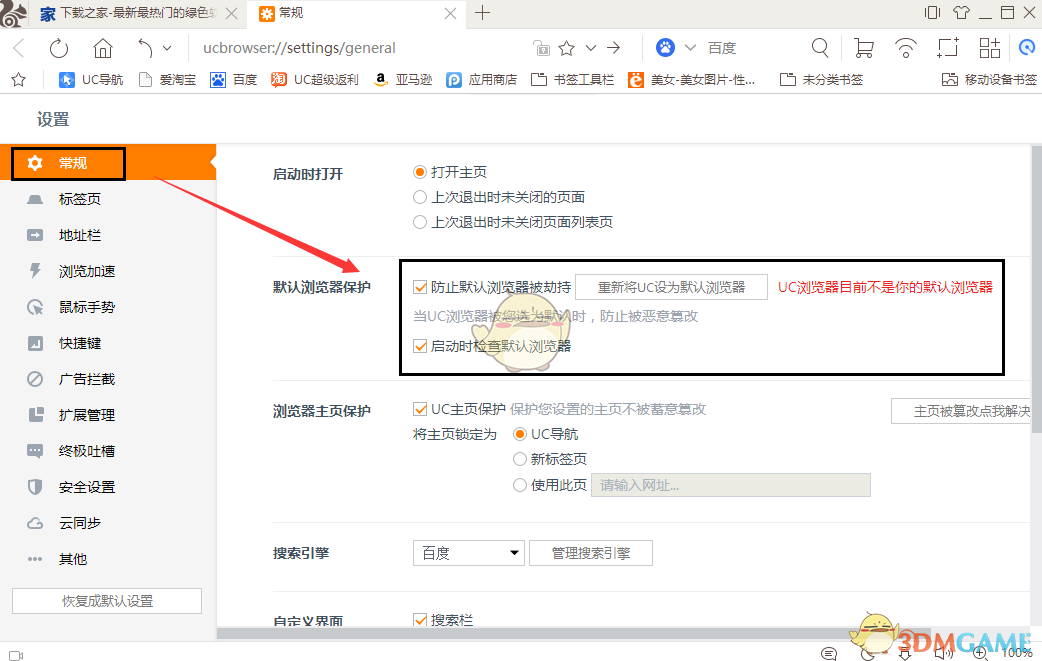Click the 云同步 cloud icon
Screen dimensions: 1042x661
(x=34, y=523)
